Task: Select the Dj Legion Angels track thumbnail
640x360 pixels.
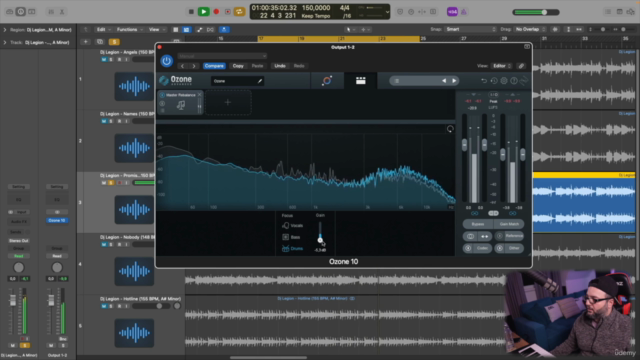Action: point(134,86)
